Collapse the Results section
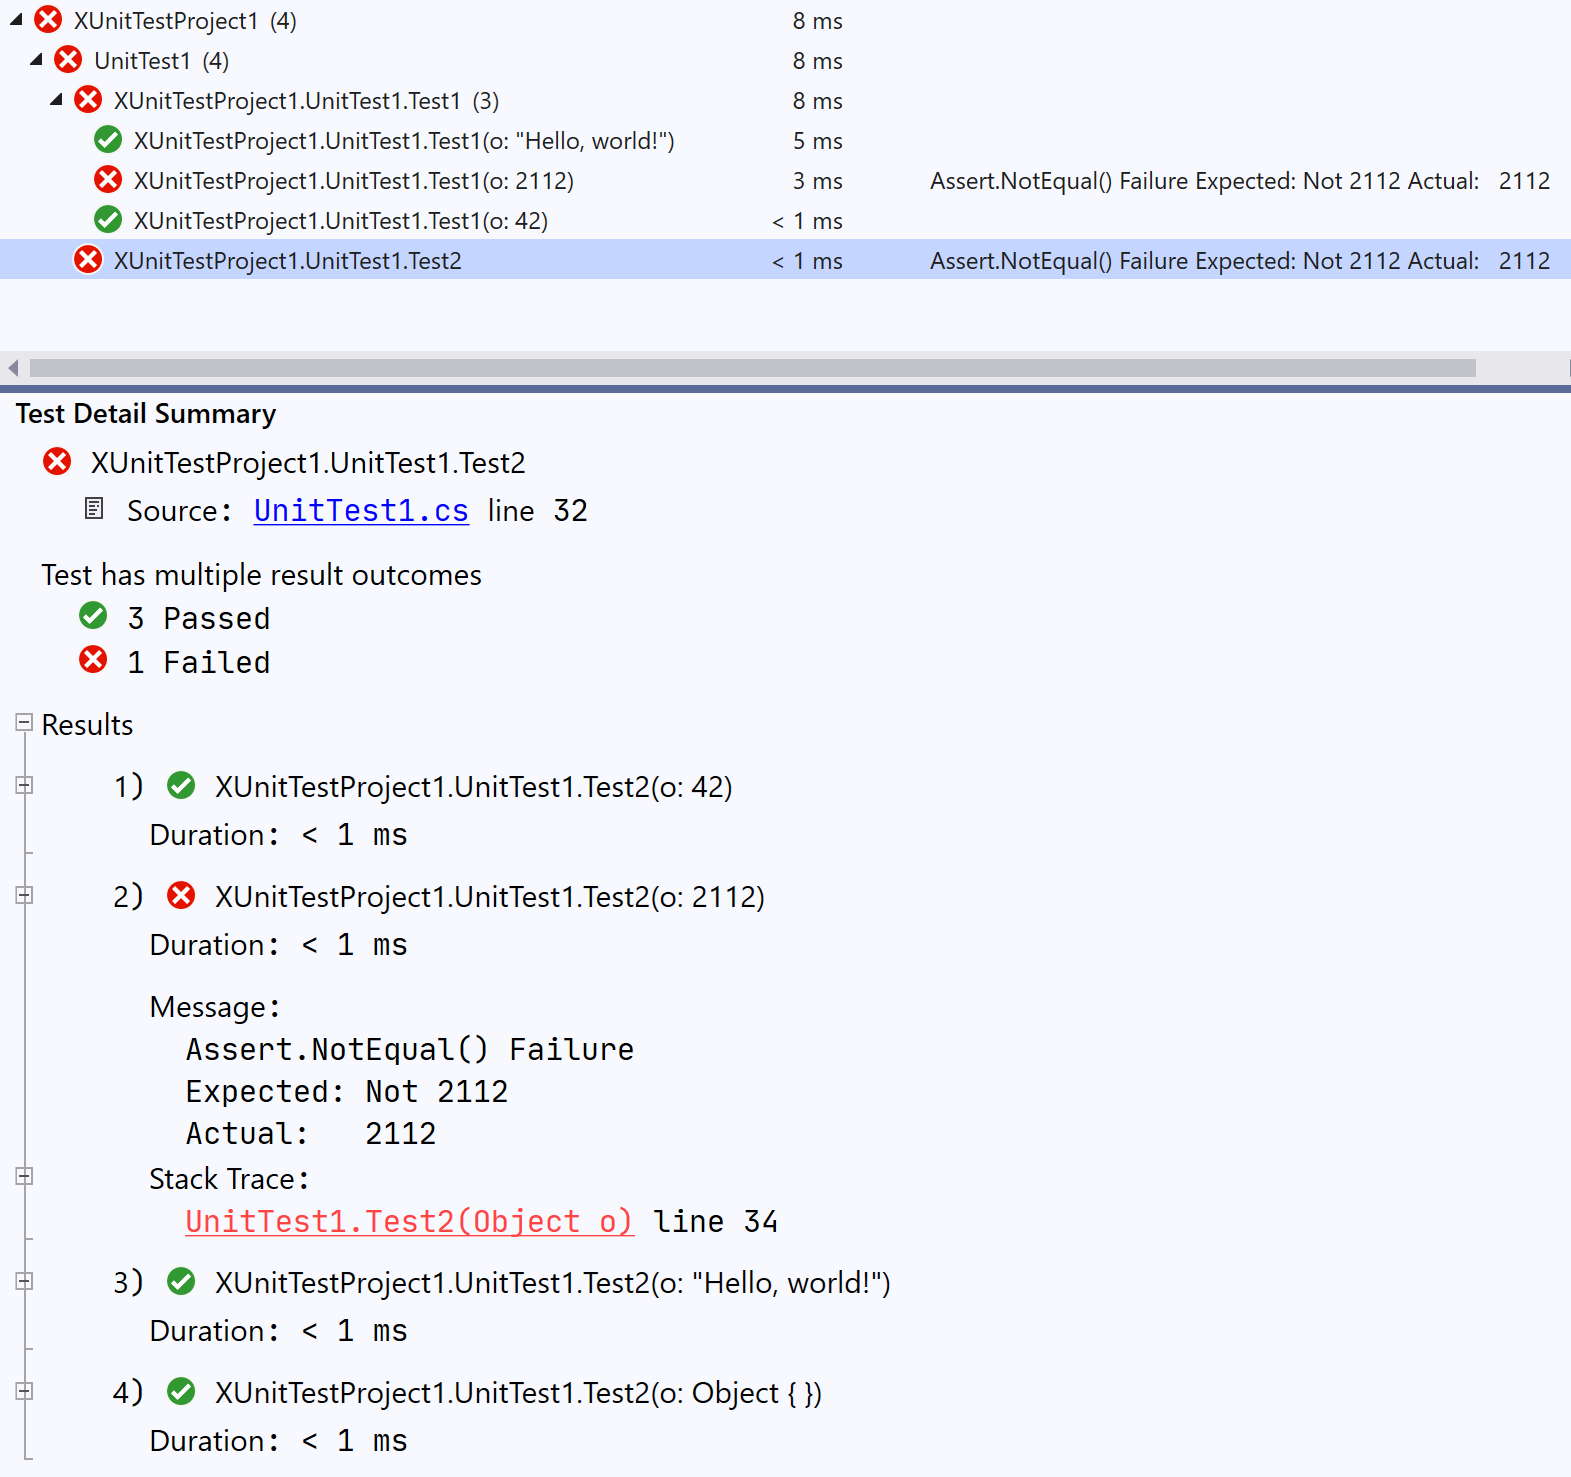This screenshot has width=1571, height=1477. (x=24, y=722)
